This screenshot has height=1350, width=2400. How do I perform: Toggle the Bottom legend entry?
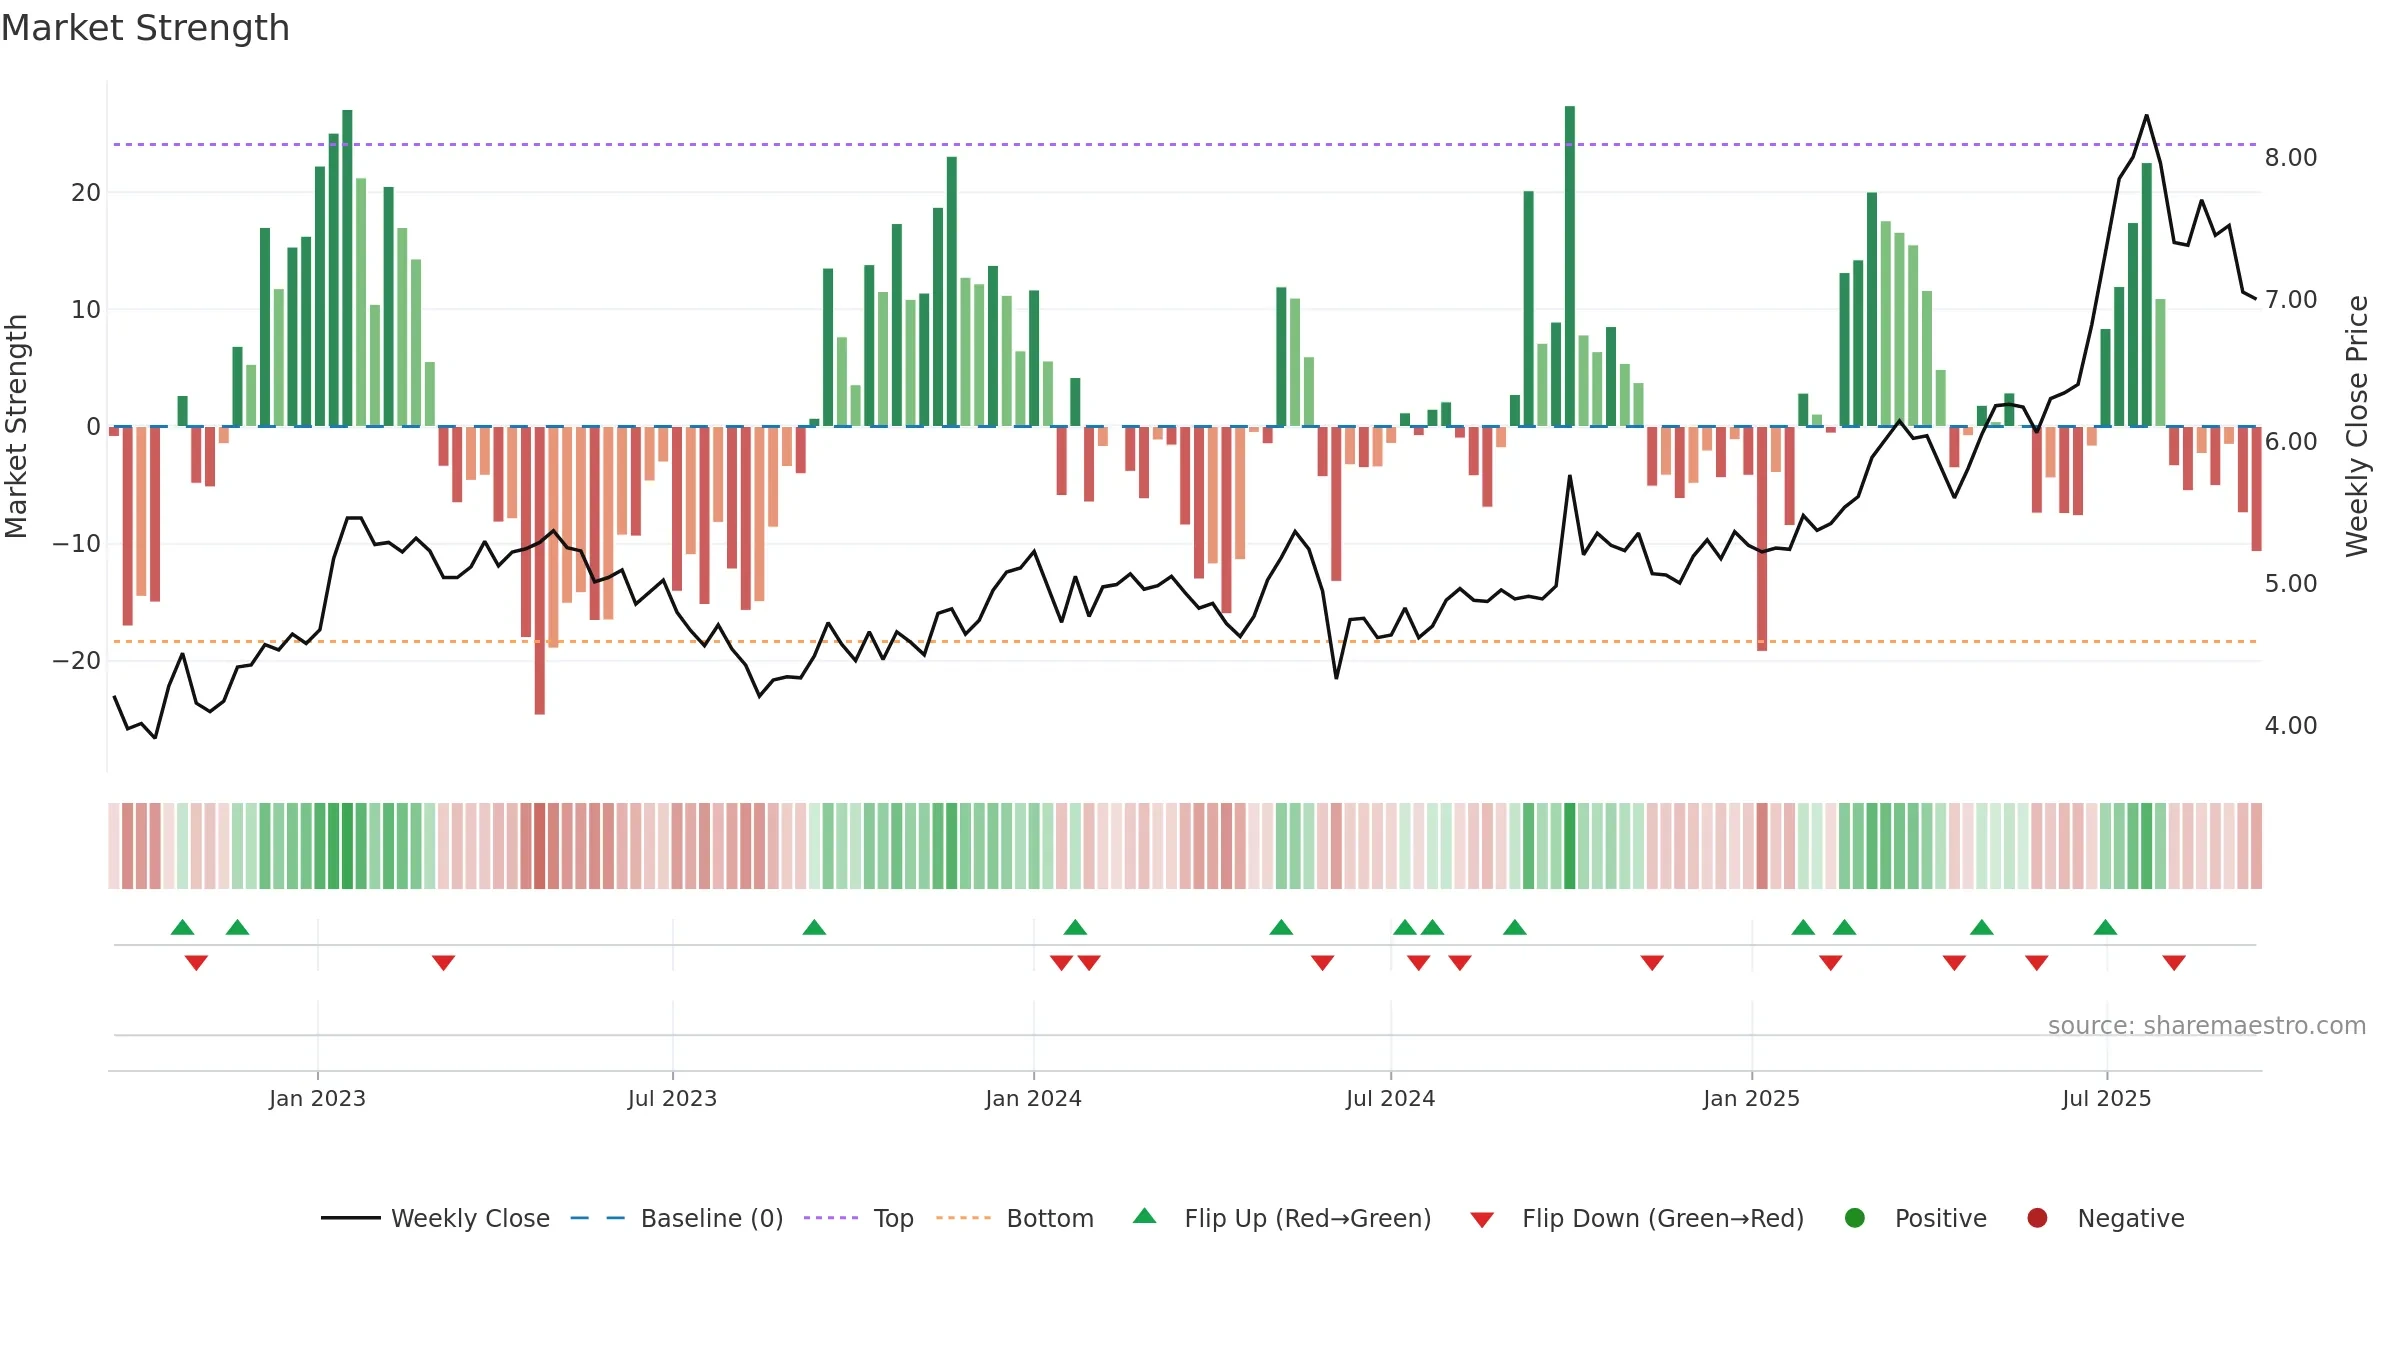tap(1015, 1218)
